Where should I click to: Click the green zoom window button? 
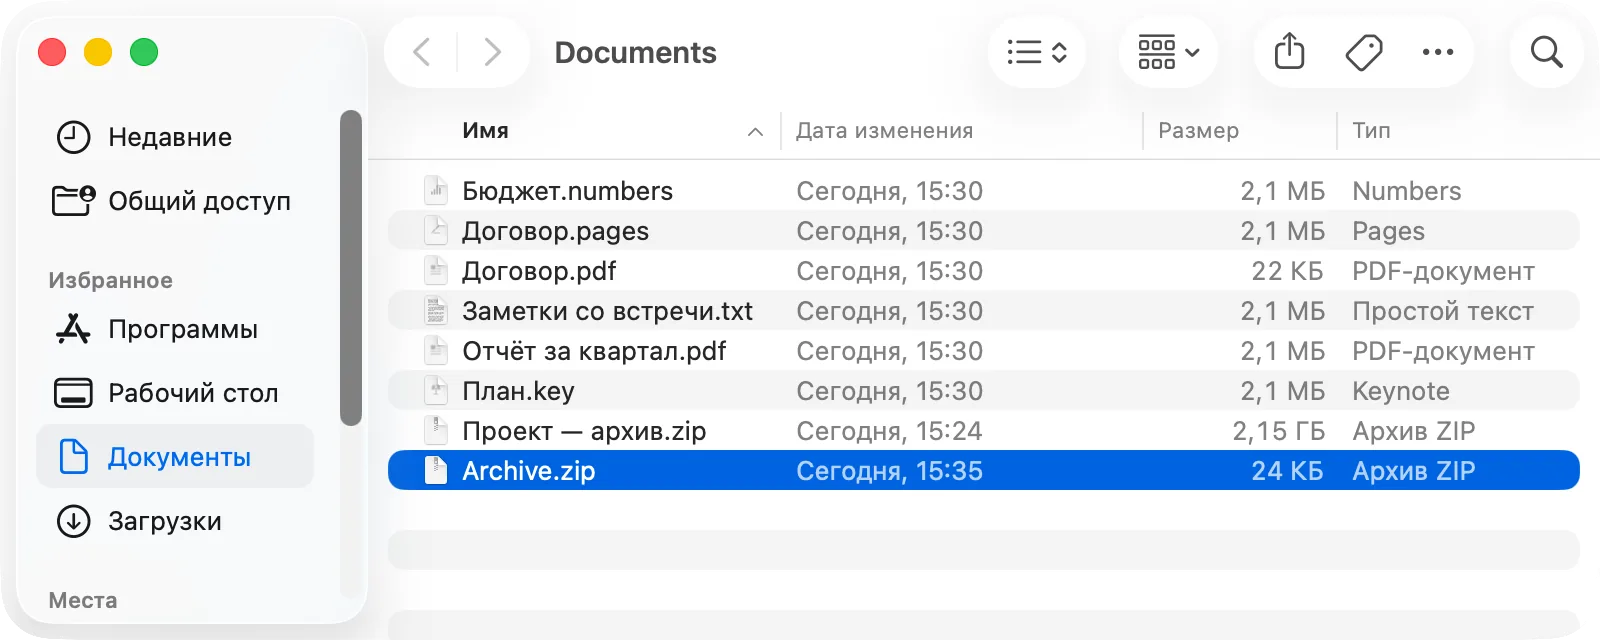pos(144,51)
